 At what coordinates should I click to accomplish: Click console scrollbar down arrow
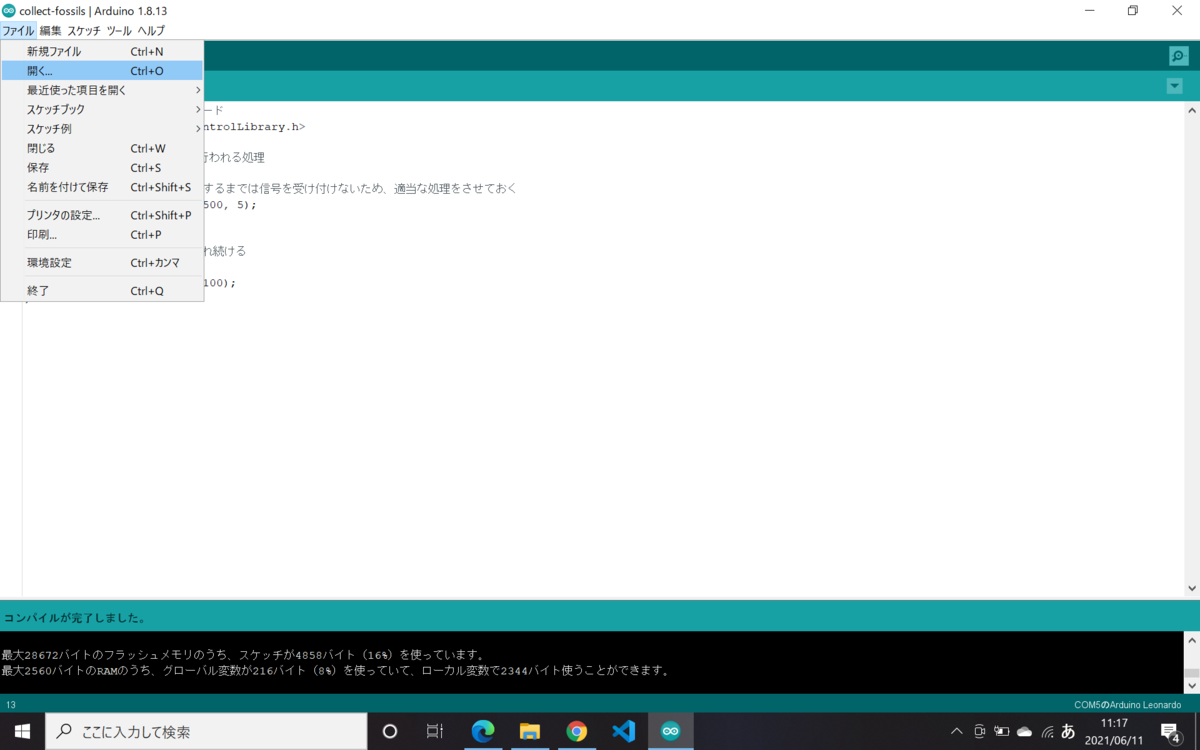(x=1191, y=686)
